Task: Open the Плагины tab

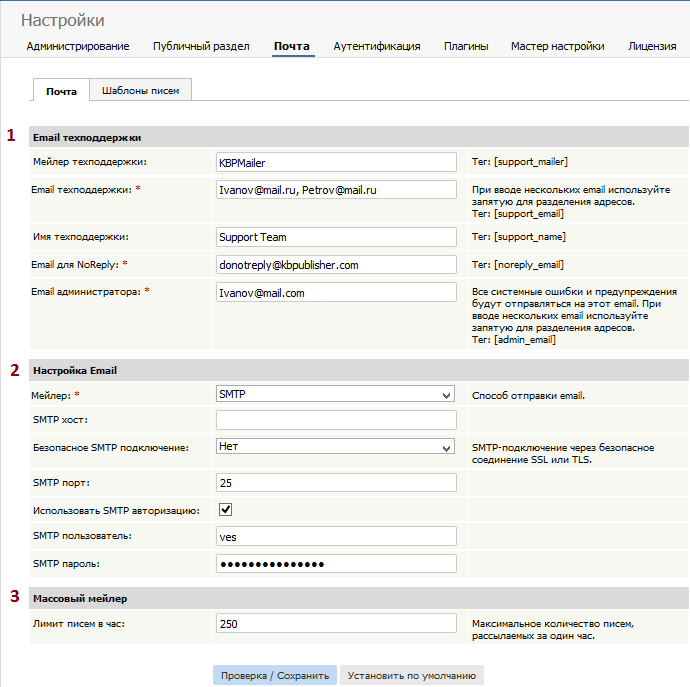Action: pyautogui.click(x=466, y=46)
